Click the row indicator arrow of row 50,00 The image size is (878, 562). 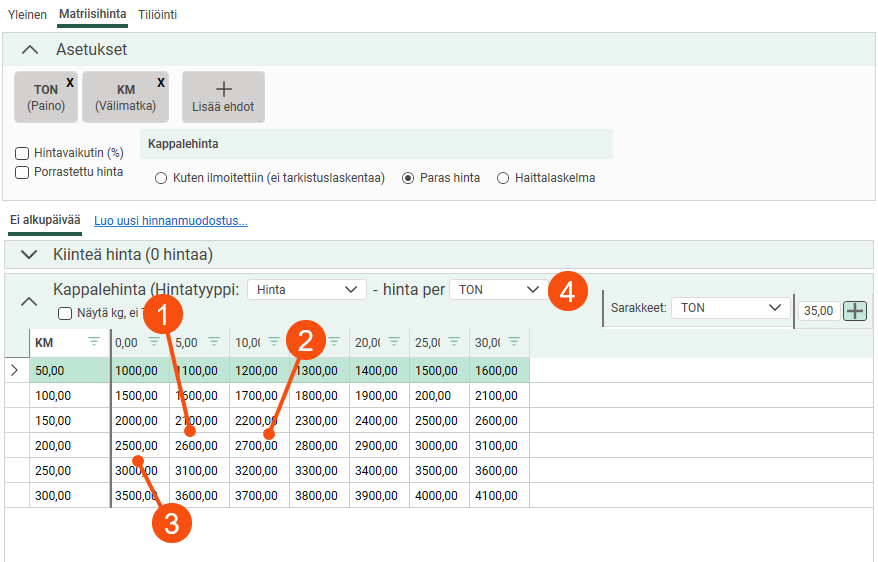14,370
